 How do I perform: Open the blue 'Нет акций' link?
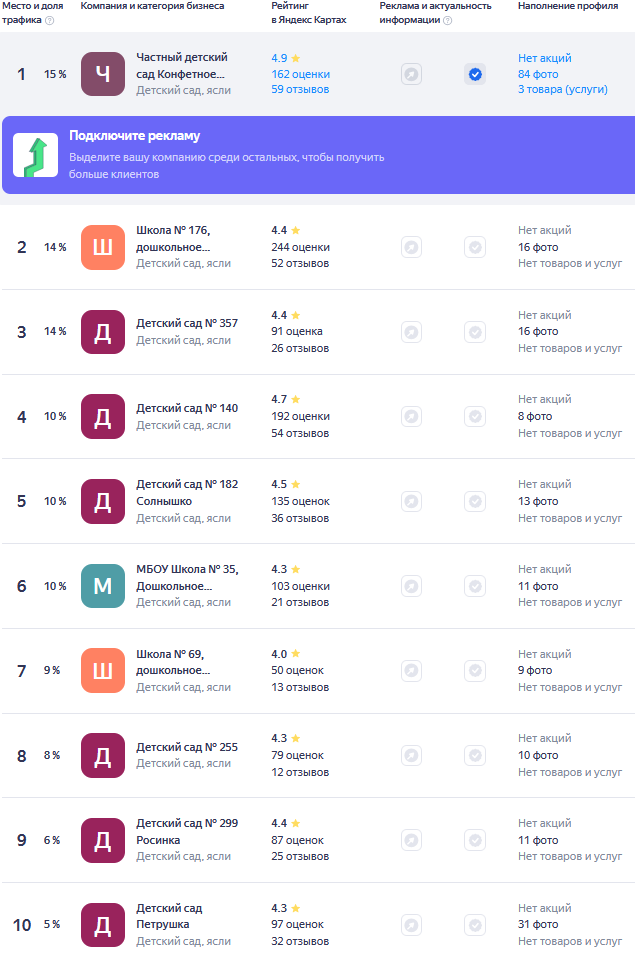[544, 58]
